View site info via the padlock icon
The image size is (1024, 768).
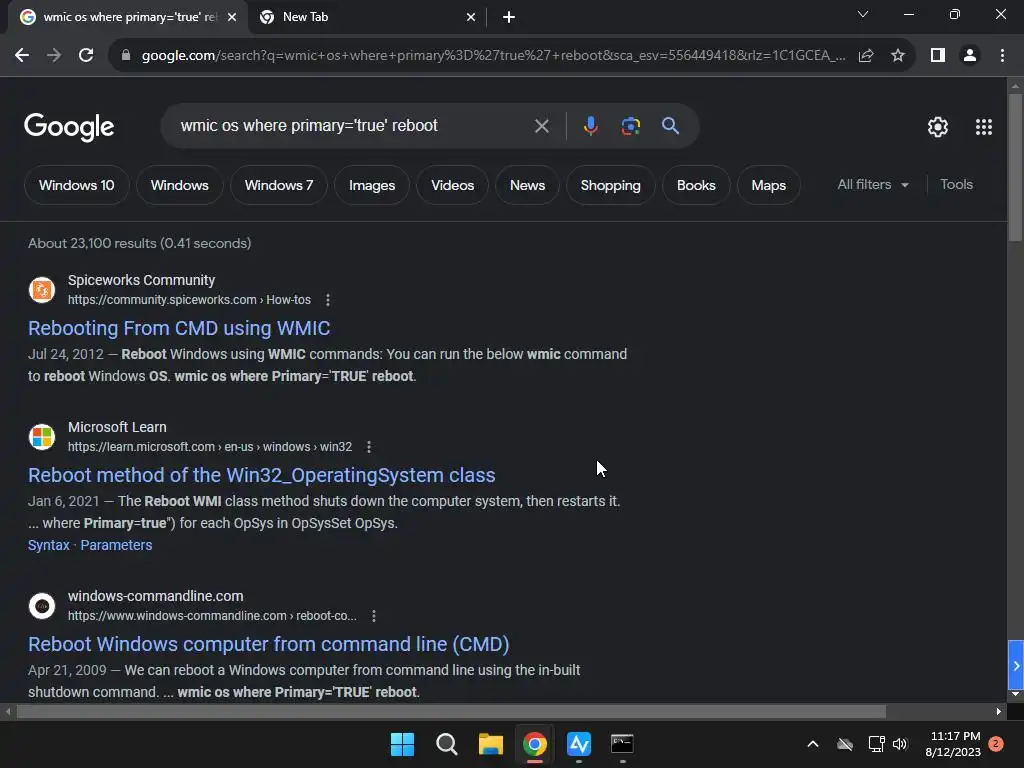(x=126, y=56)
